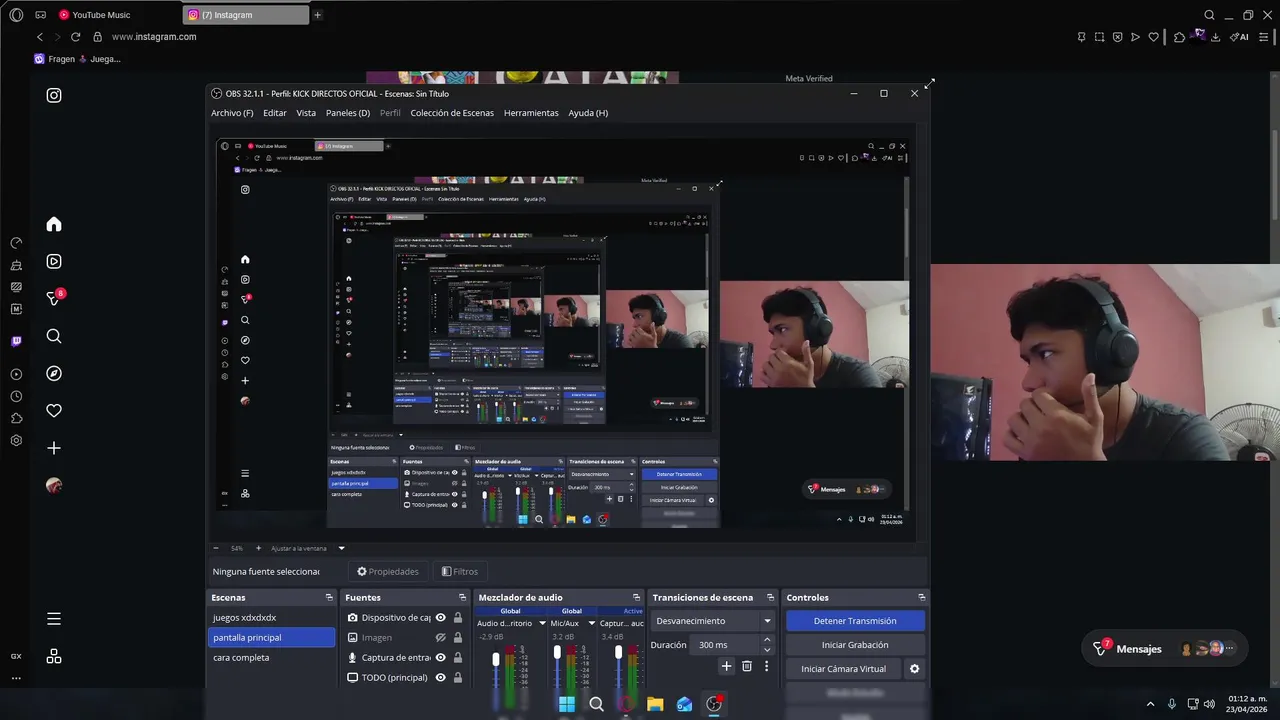Go to Instagram Home in the sidebar
This screenshot has width=1280, height=720.
point(54,224)
